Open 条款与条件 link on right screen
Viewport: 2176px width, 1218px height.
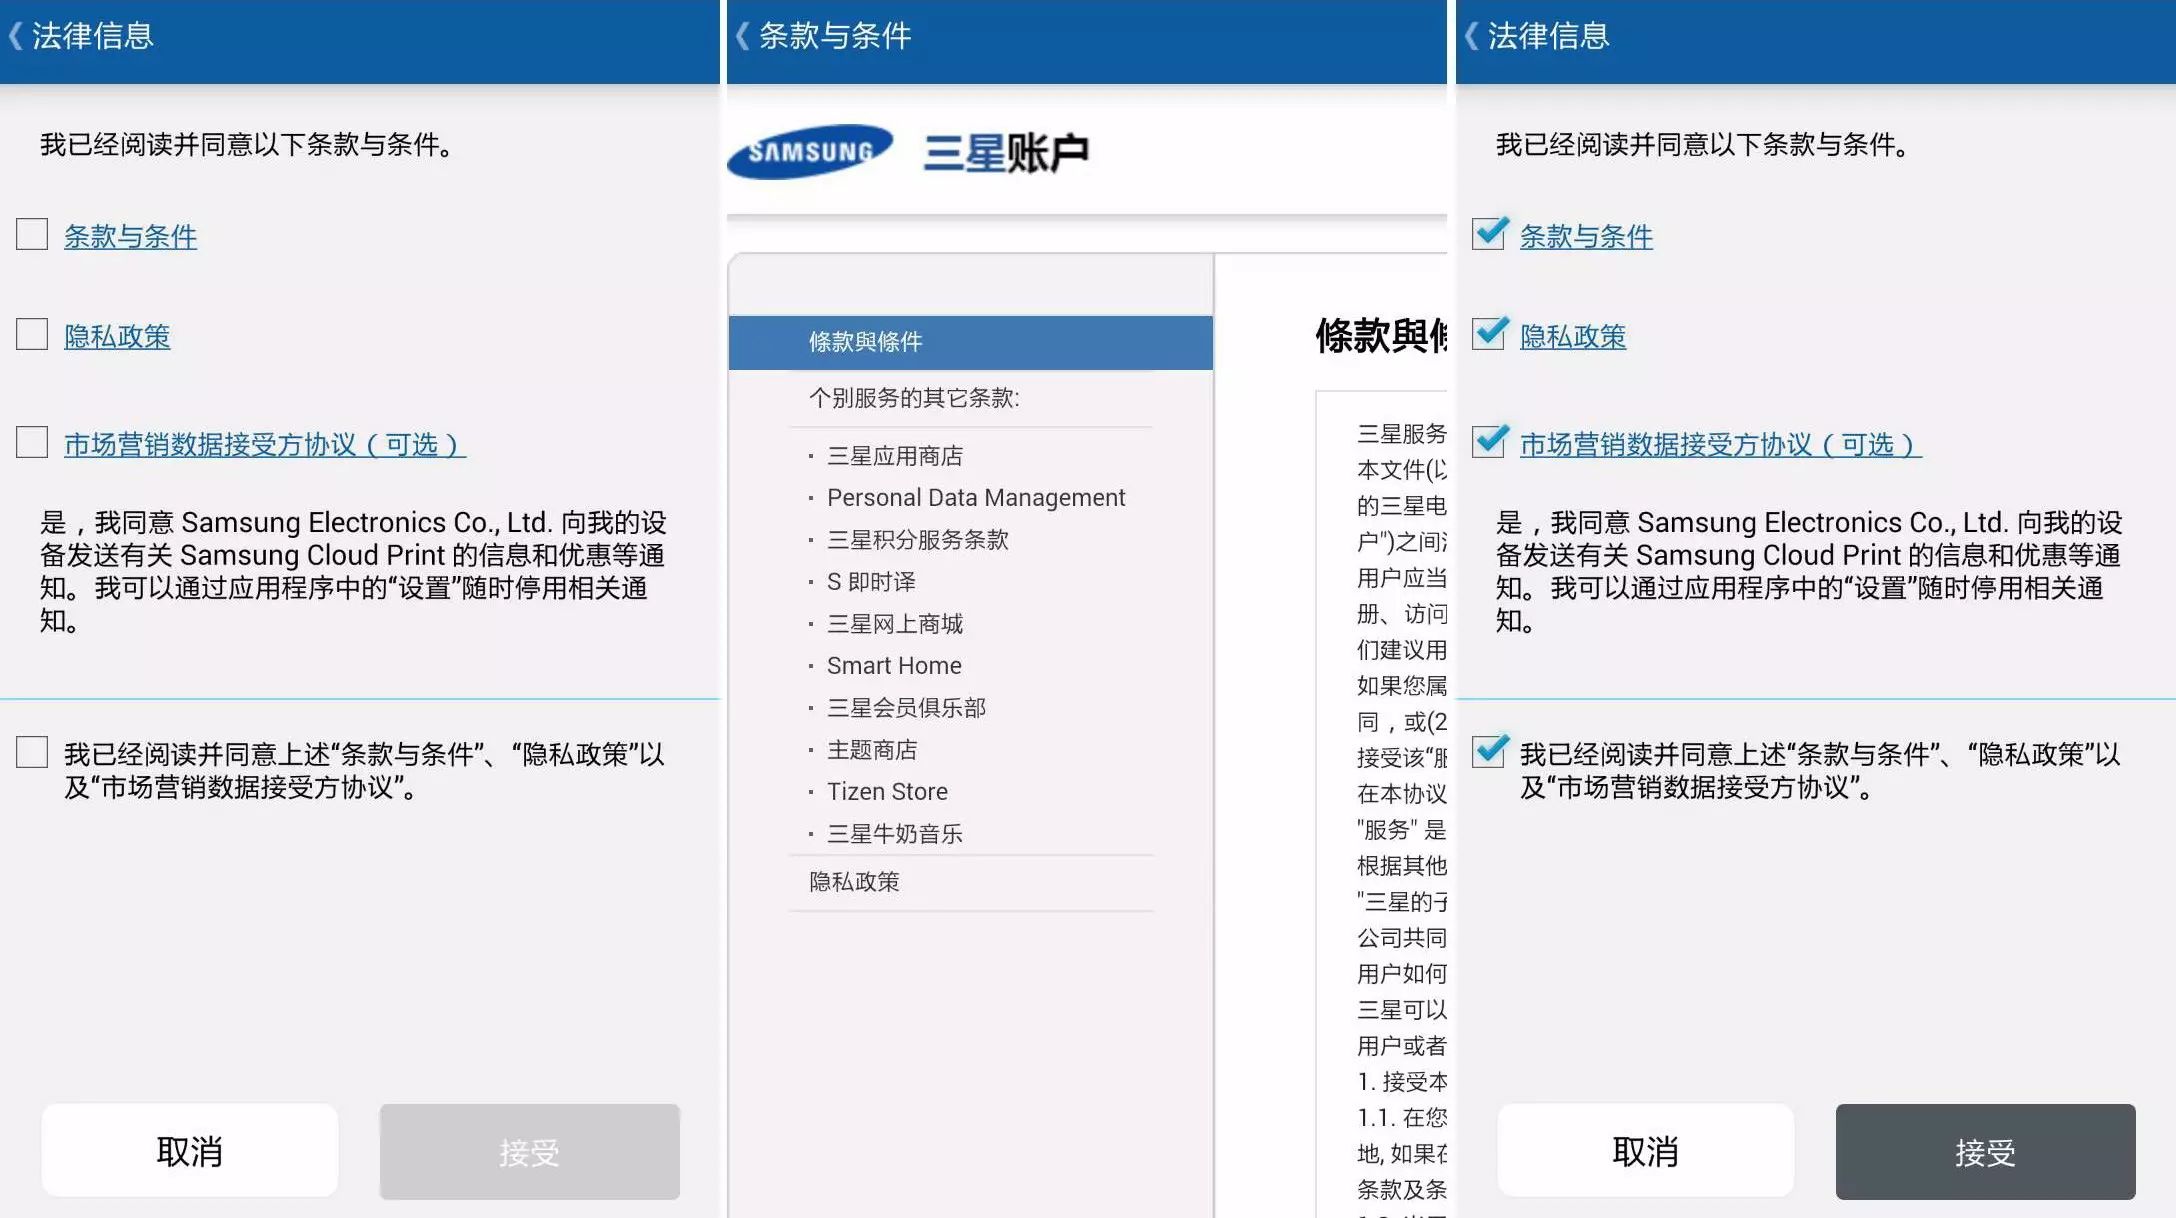(x=1586, y=237)
